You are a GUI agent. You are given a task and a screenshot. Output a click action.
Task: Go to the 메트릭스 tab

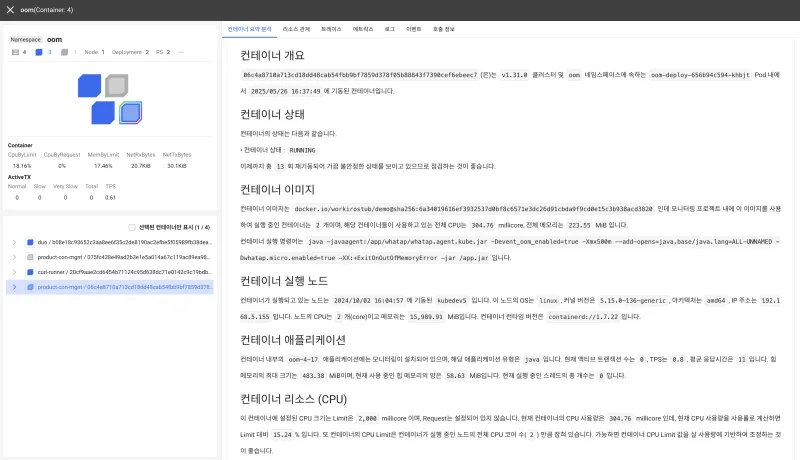(x=363, y=29)
